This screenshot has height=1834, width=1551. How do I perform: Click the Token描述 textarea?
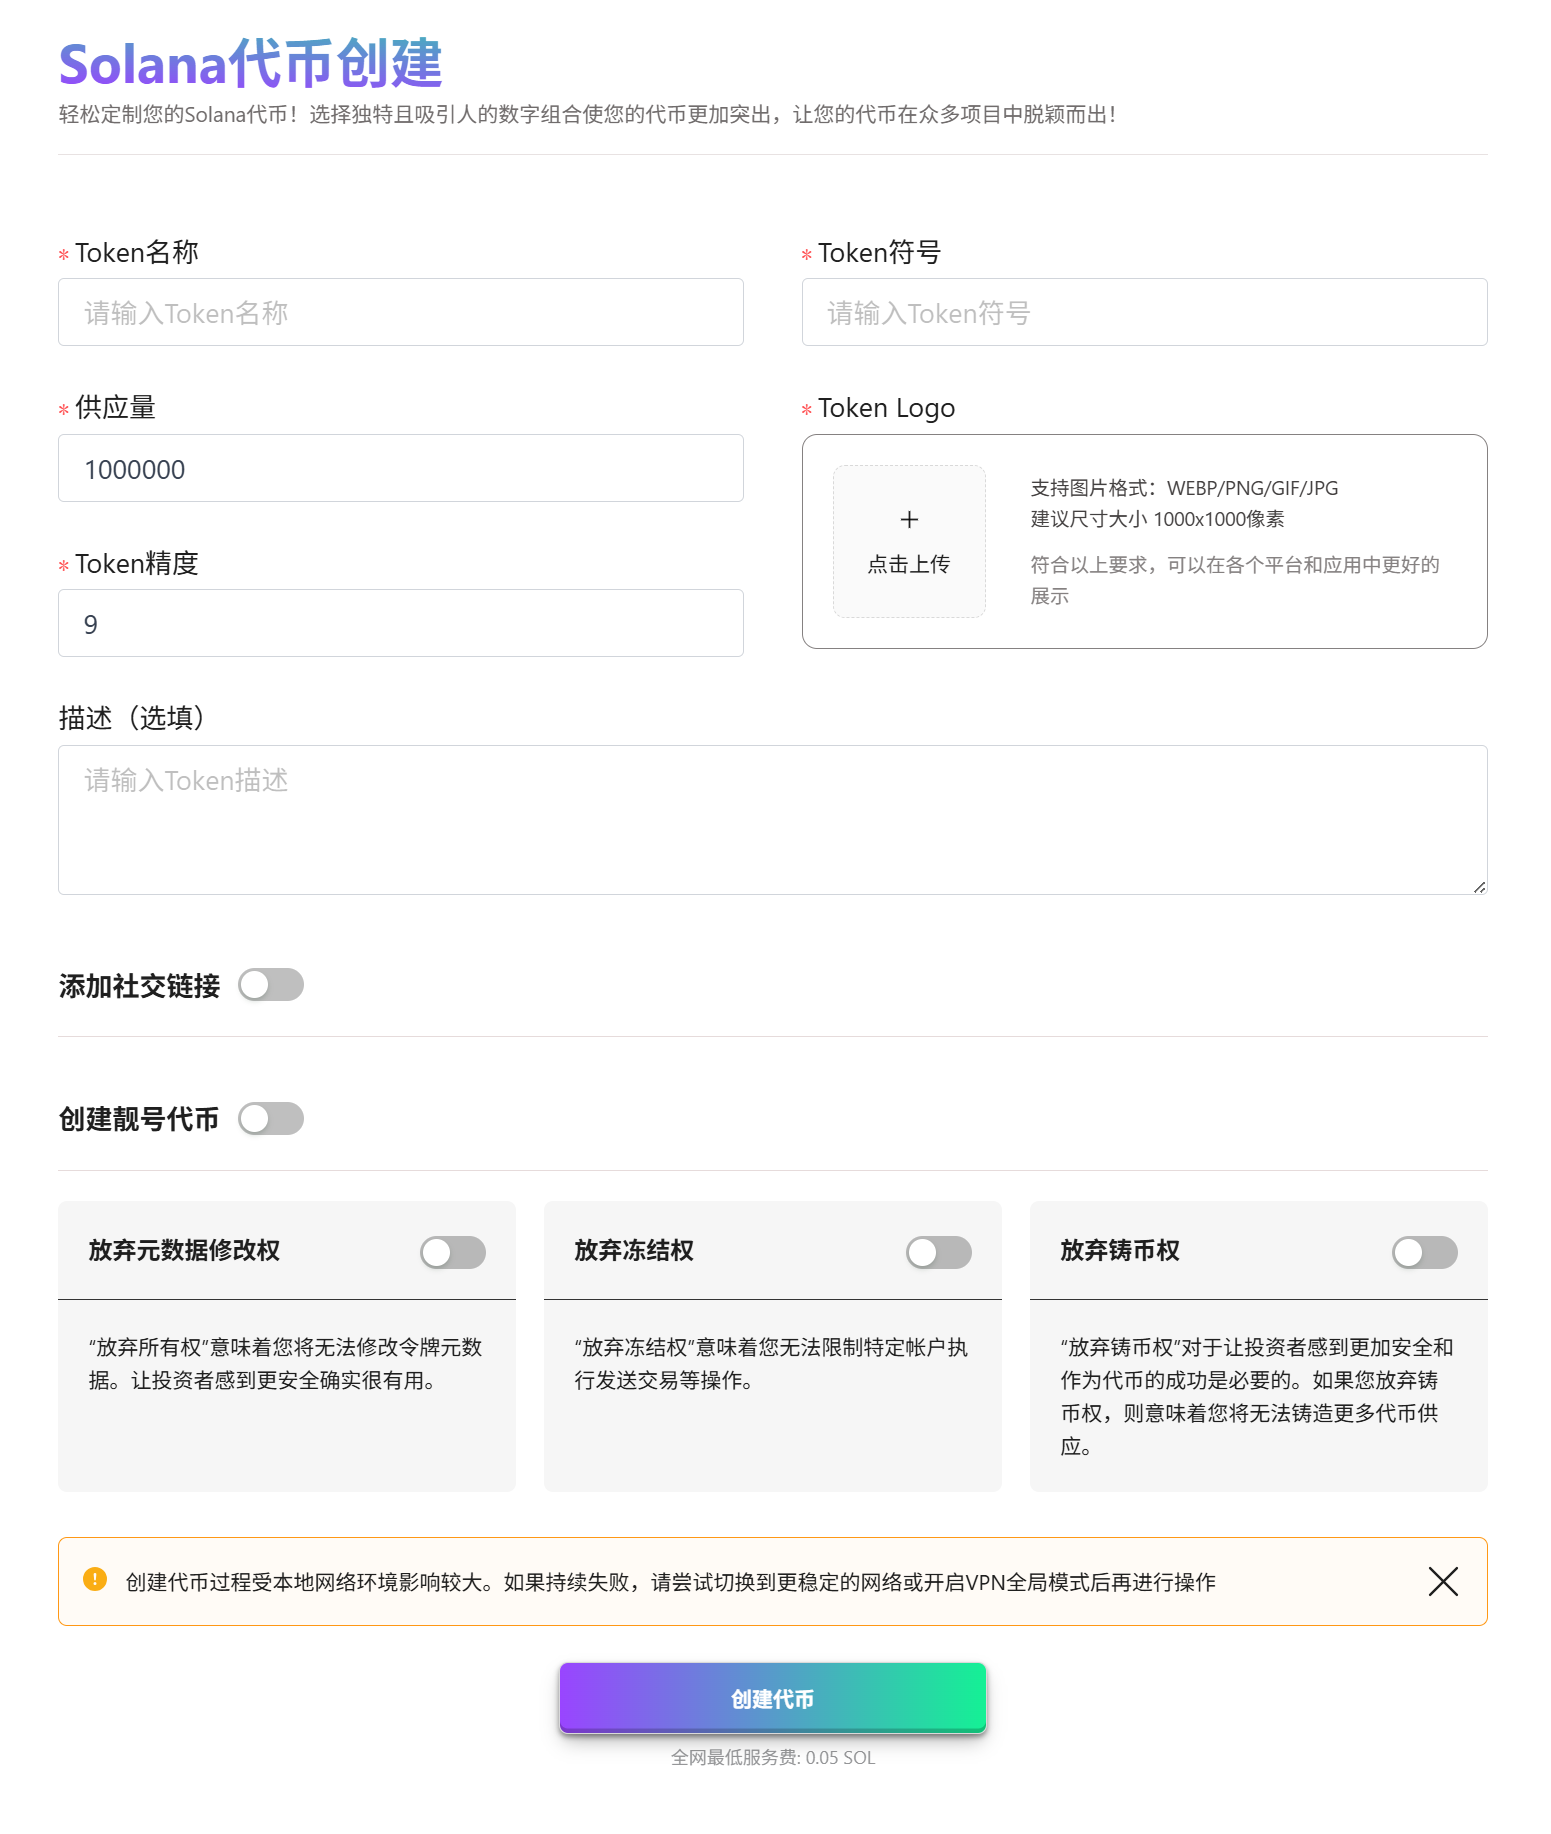pyautogui.click(x=772, y=820)
